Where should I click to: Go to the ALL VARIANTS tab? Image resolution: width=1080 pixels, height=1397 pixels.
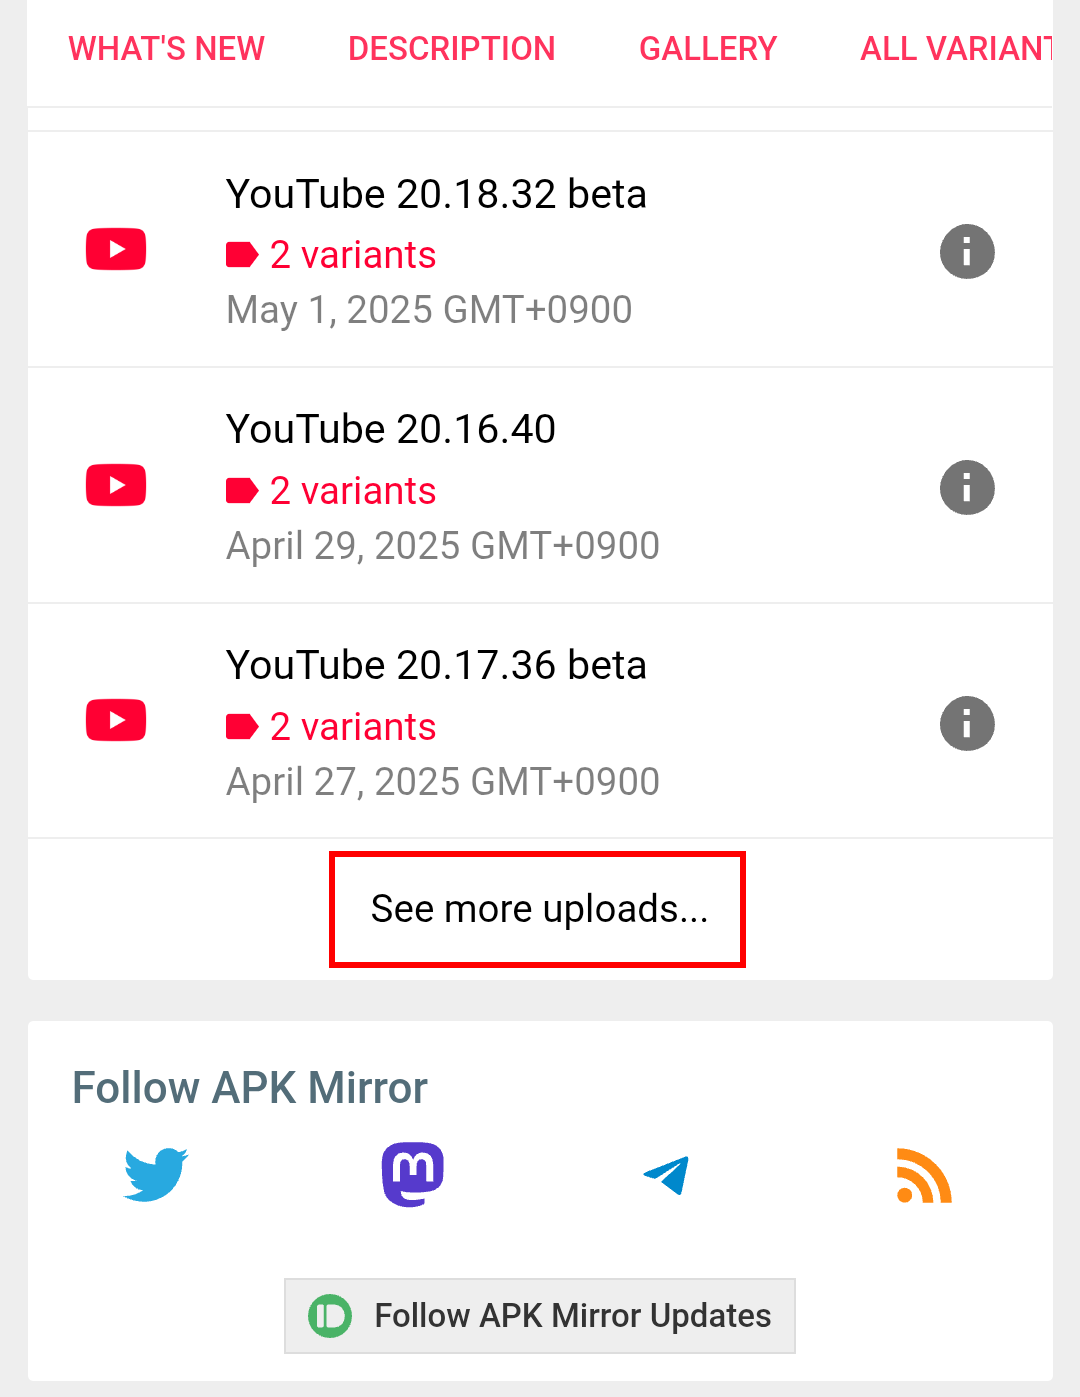tap(958, 48)
